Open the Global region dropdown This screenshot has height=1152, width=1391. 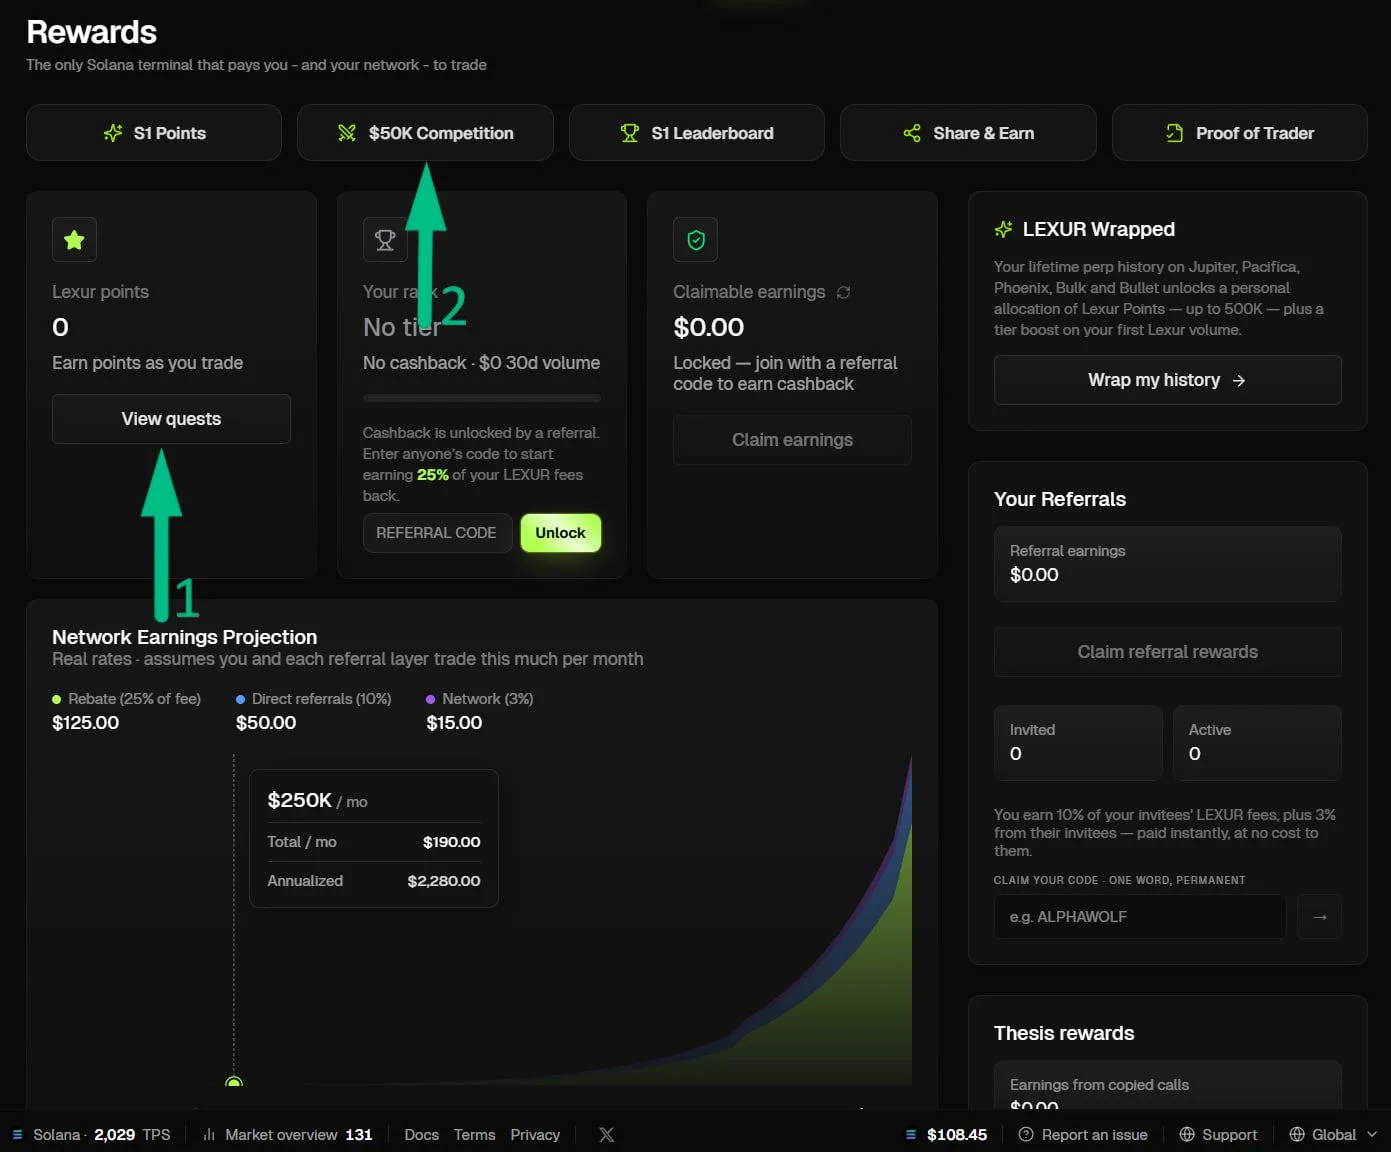[x=1333, y=1135]
